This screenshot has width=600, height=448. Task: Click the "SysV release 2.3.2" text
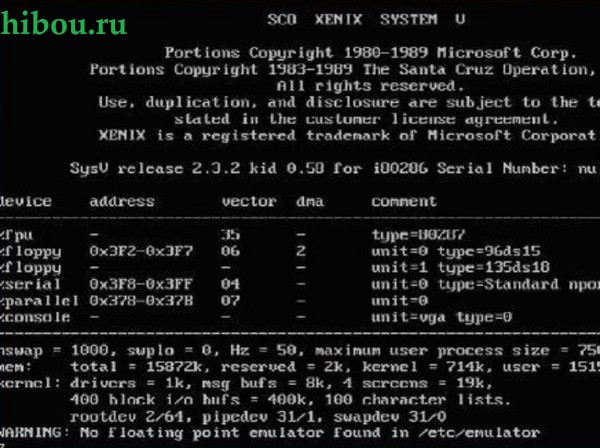coord(155,168)
